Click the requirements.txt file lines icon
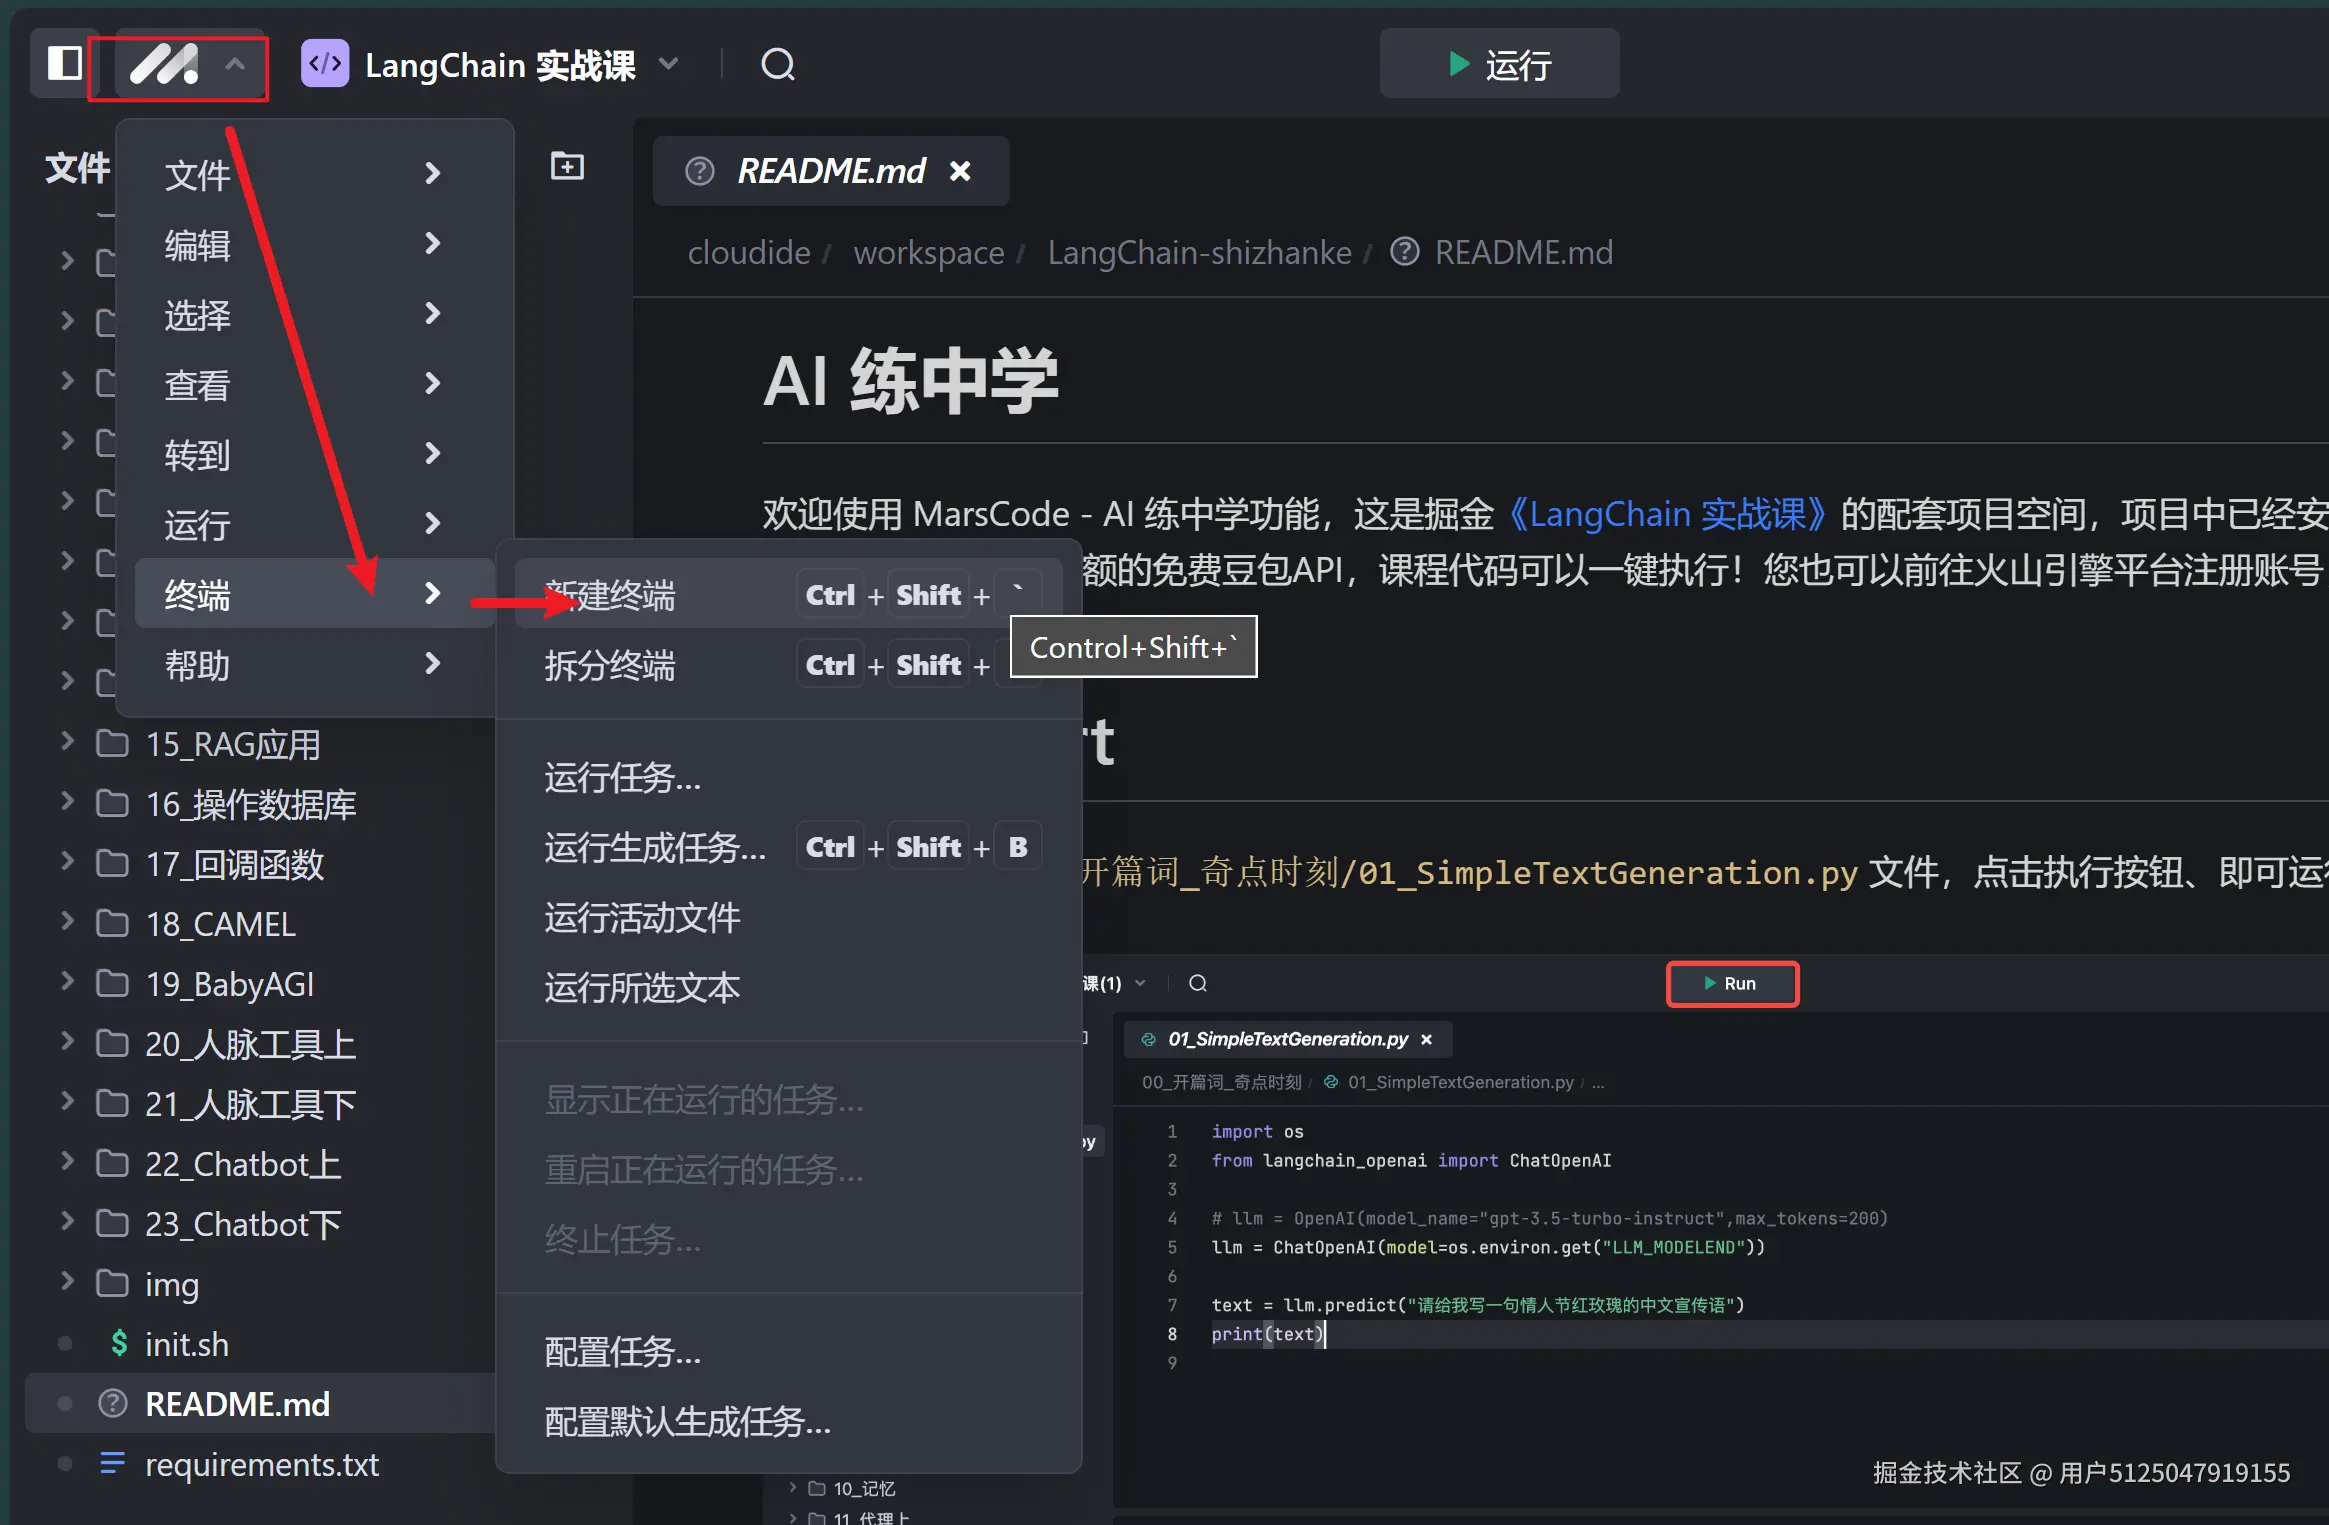 coord(112,1463)
